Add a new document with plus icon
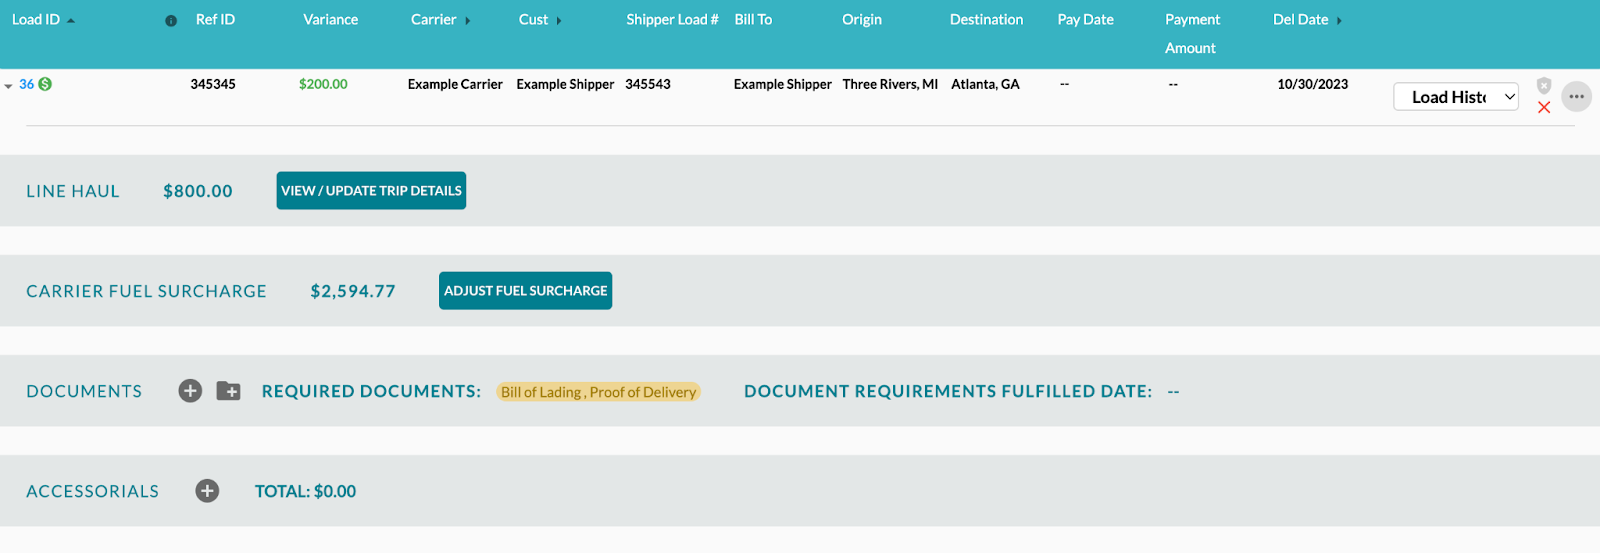Image resolution: width=1600 pixels, height=553 pixels. click(190, 391)
